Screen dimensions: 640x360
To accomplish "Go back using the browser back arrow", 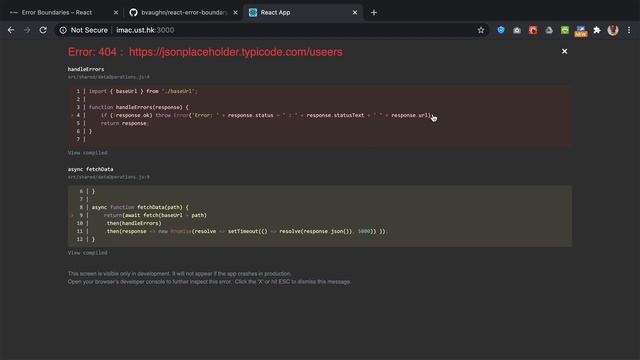I will 11,30.
